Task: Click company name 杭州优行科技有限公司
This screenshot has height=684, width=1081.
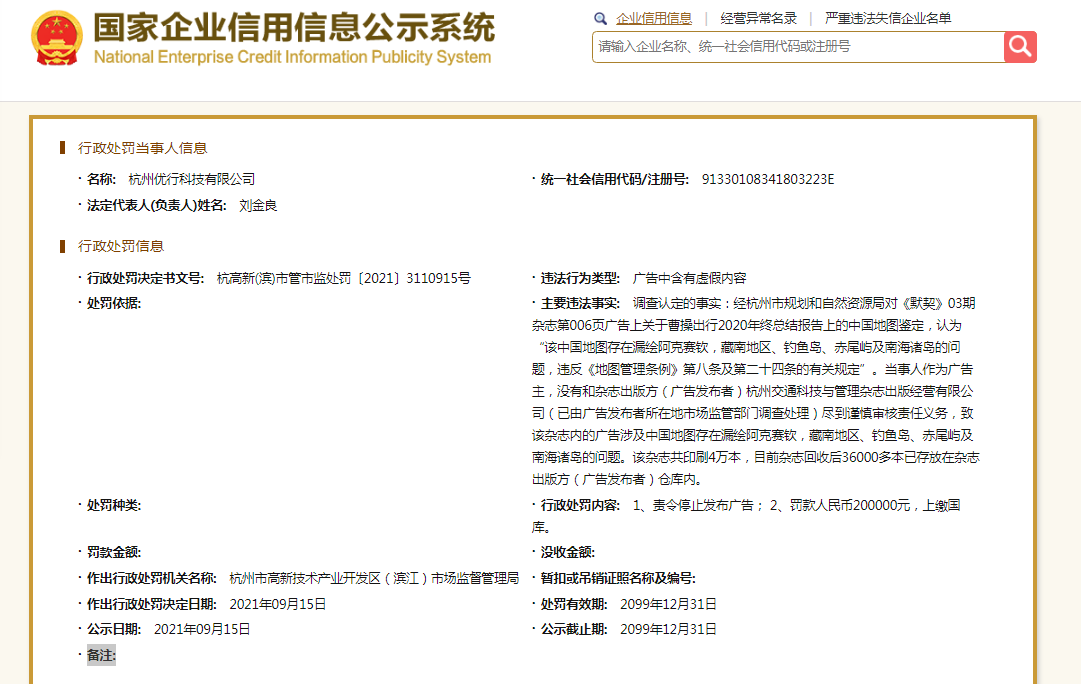Action: 192,179
